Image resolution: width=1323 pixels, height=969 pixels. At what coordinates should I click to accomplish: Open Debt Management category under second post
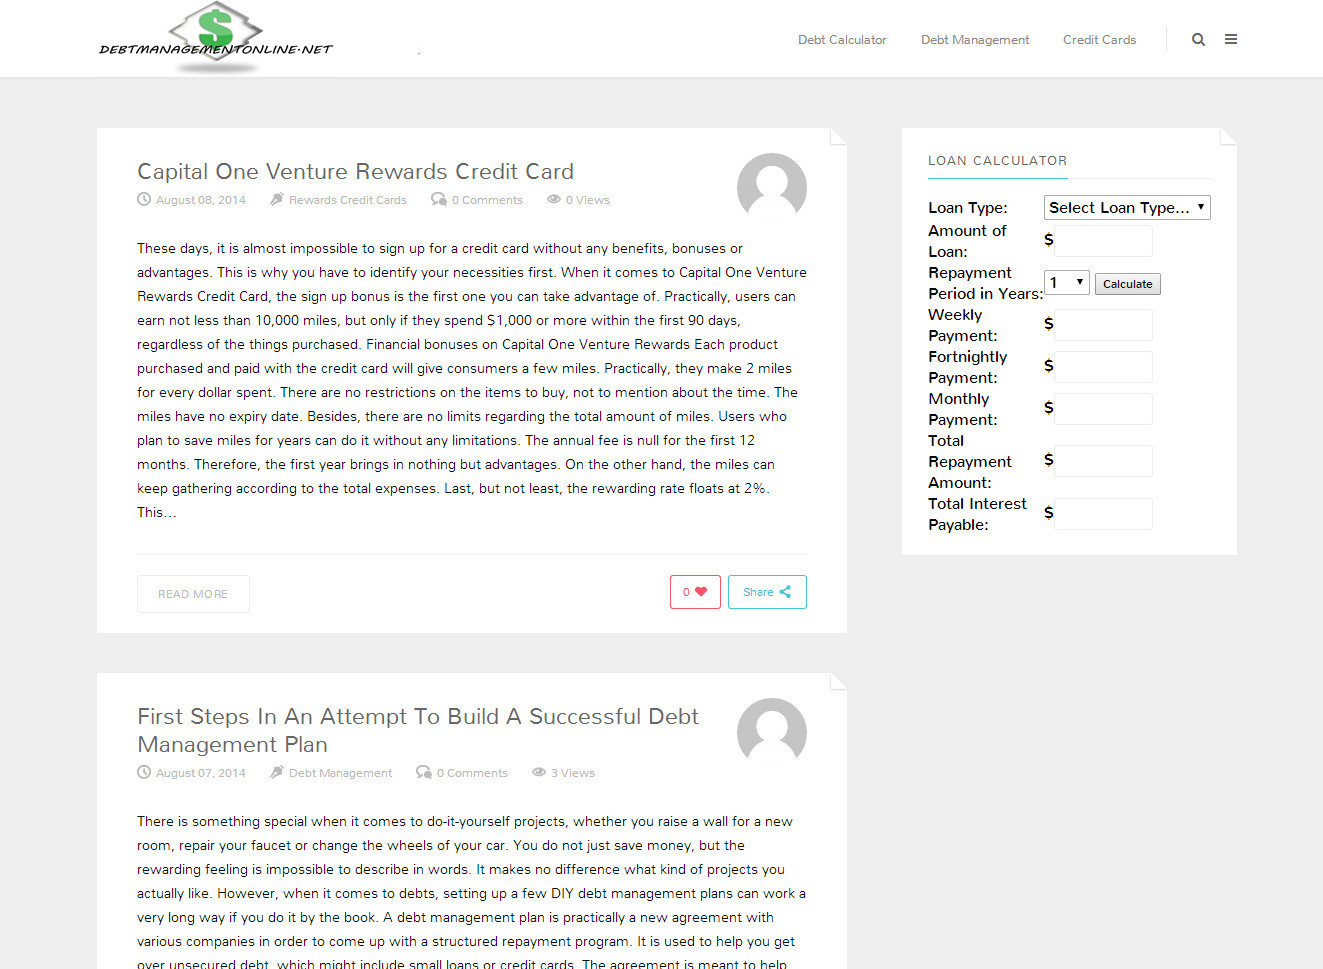point(340,773)
